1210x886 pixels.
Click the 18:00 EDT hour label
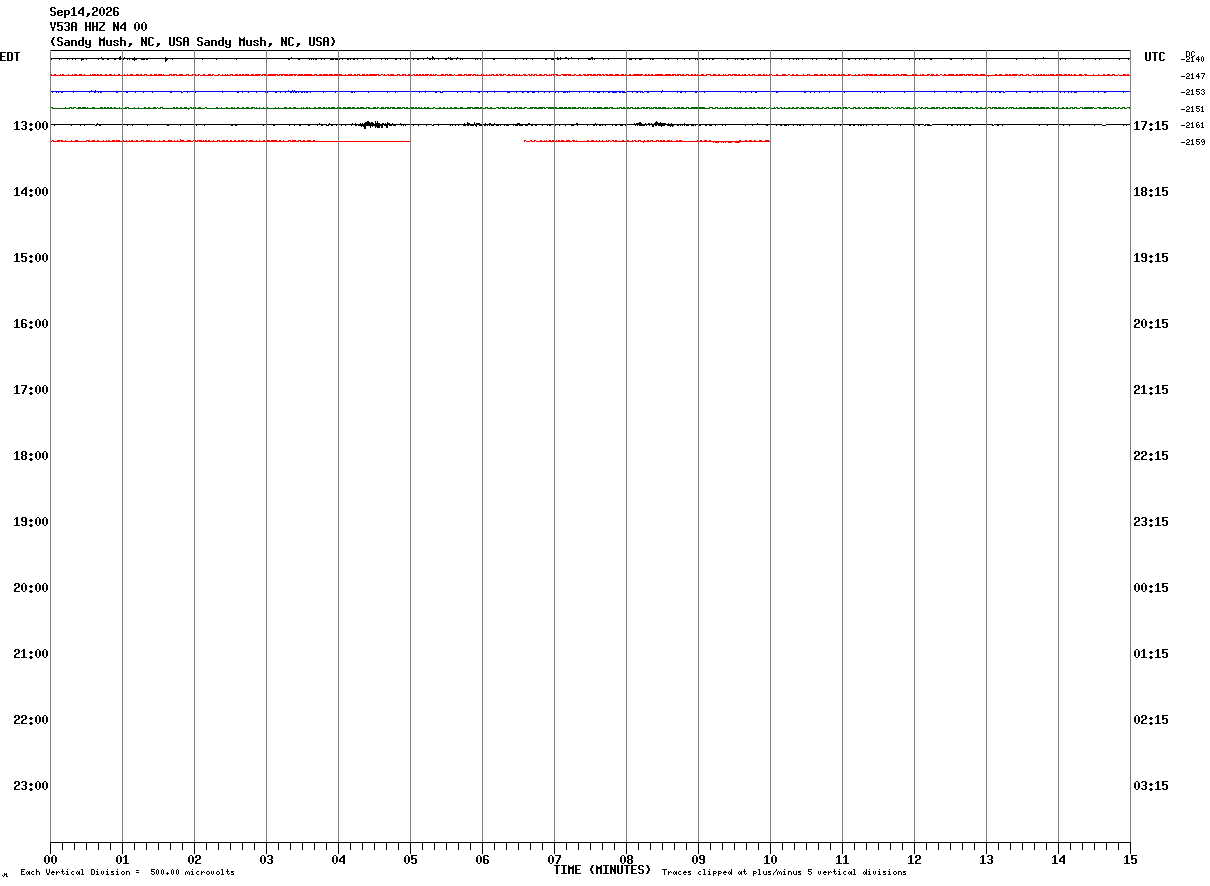[30, 456]
